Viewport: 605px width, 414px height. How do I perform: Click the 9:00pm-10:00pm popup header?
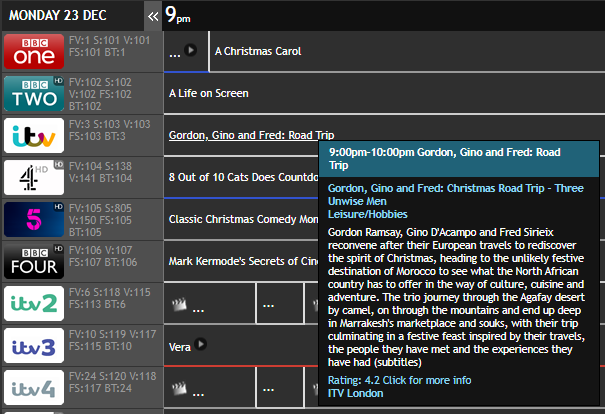pyautogui.click(x=459, y=159)
